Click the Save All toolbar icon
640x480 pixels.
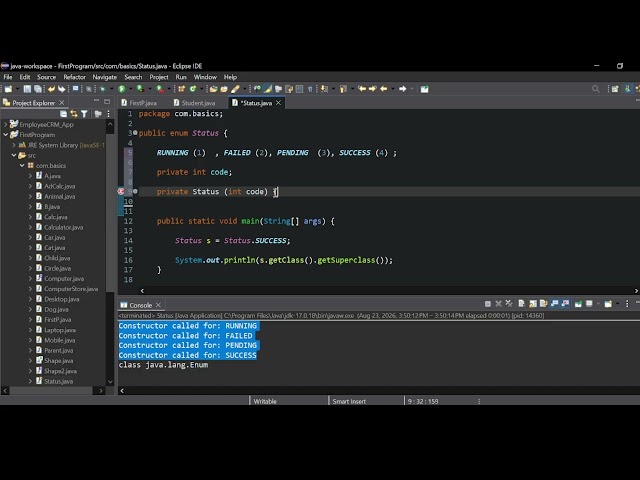[x=38, y=89]
